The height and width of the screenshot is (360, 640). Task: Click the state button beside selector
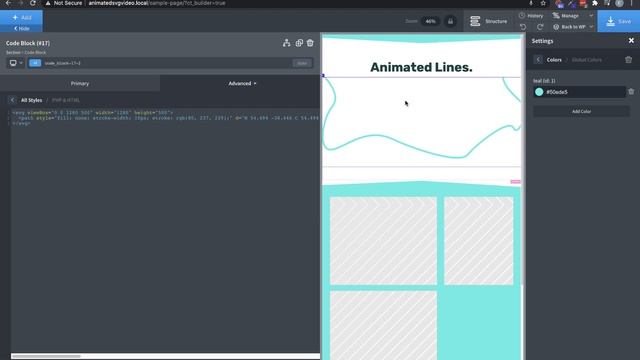(302, 63)
